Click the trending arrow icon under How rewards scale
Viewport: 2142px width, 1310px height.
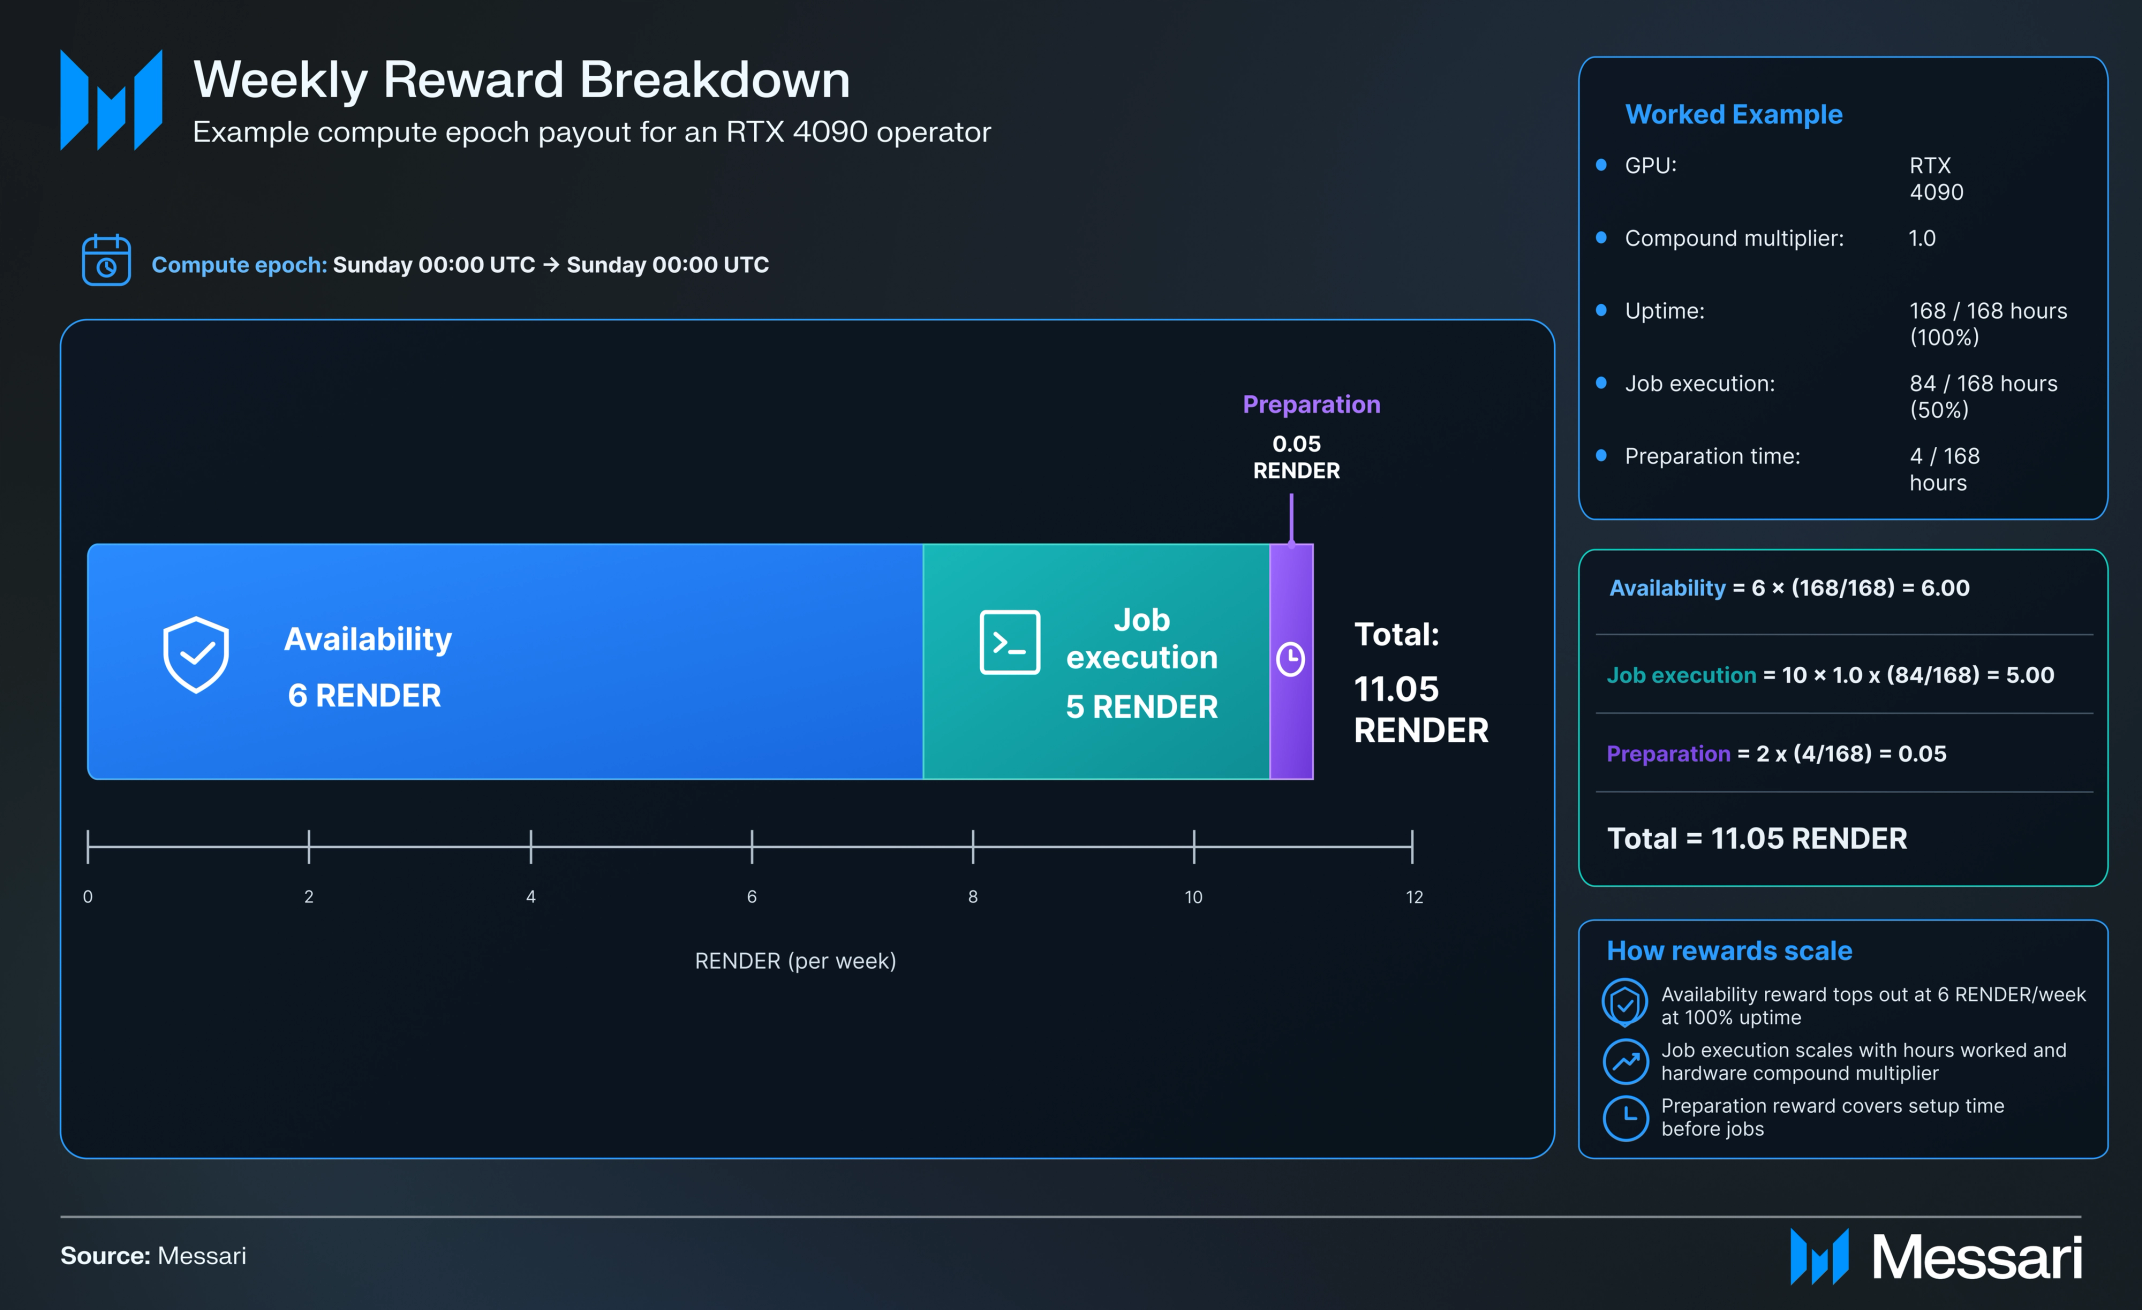tap(1626, 1061)
